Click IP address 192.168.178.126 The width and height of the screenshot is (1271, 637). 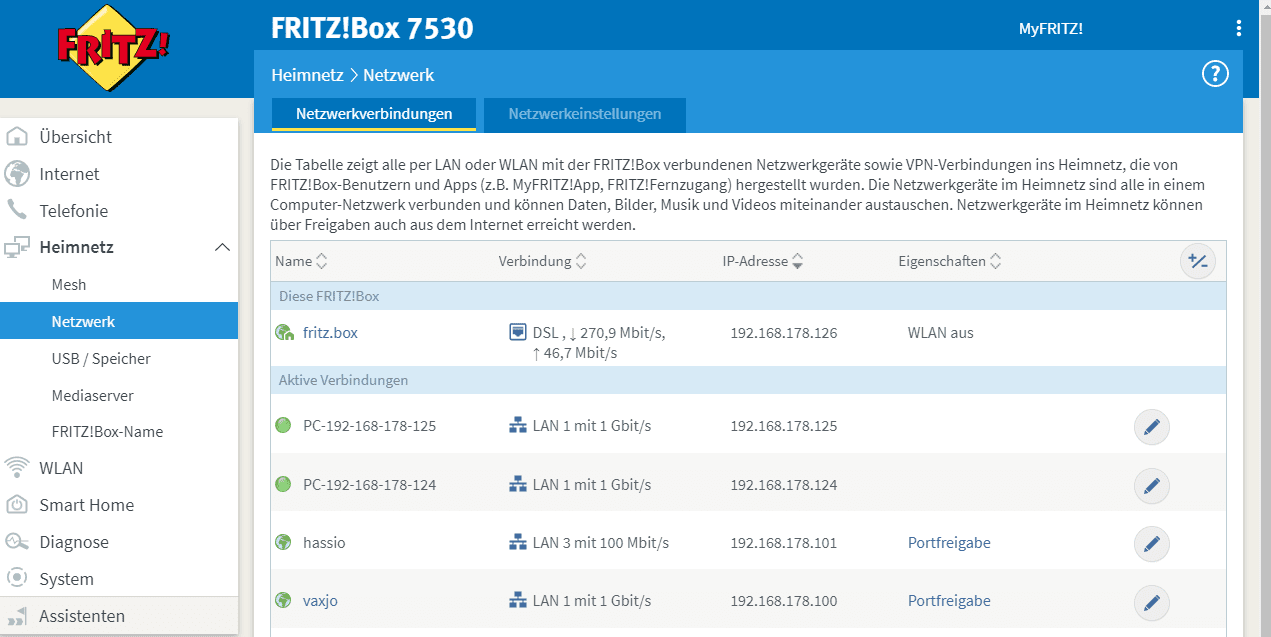(x=784, y=333)
